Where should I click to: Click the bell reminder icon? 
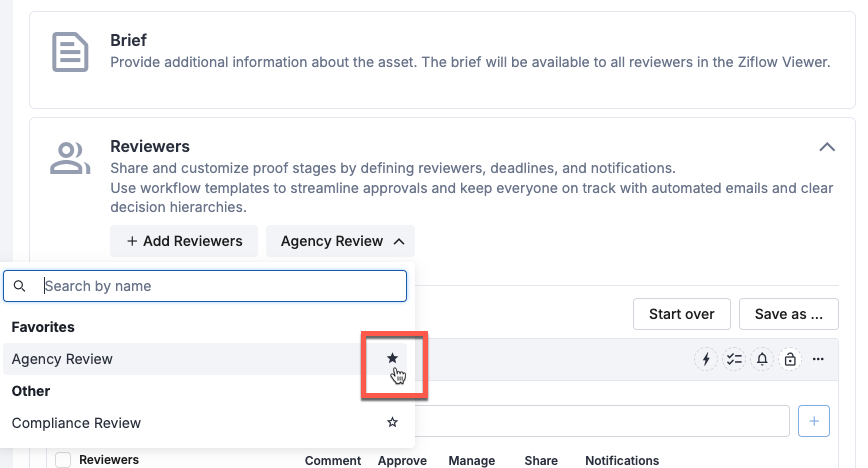coord(762,359)
